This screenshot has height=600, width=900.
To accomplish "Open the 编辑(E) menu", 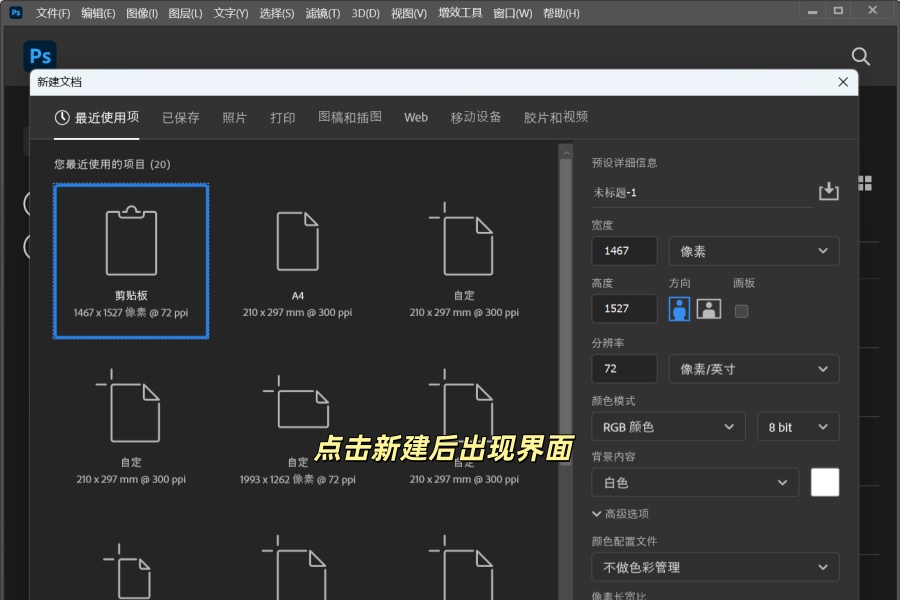I will point(98,13).
